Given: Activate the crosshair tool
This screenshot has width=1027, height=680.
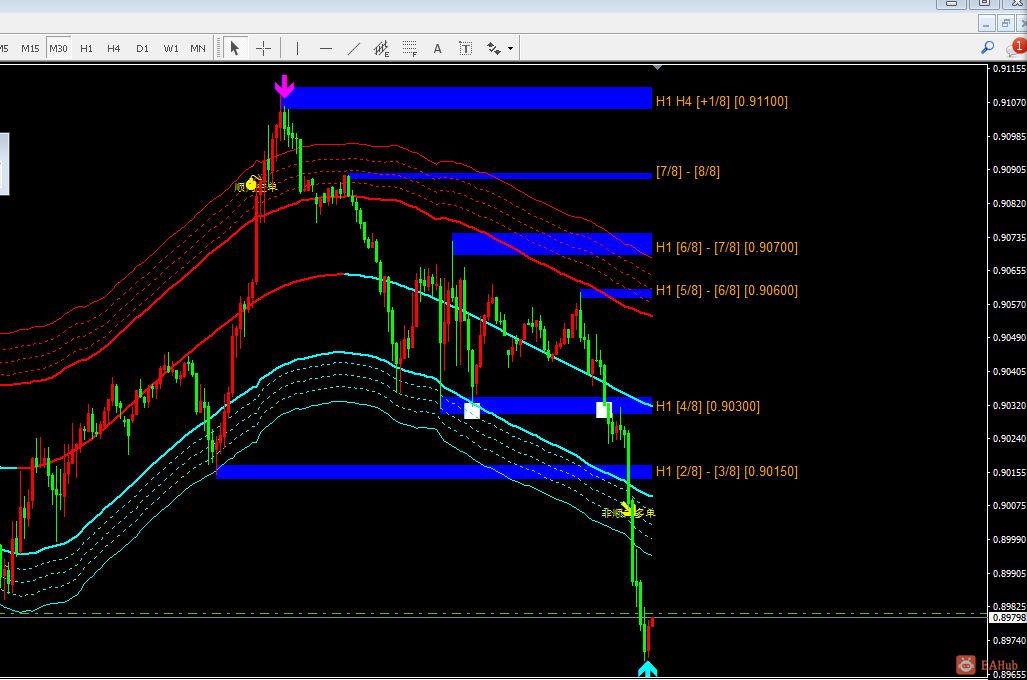Looking at the screenshot, I should click(263, 48).
